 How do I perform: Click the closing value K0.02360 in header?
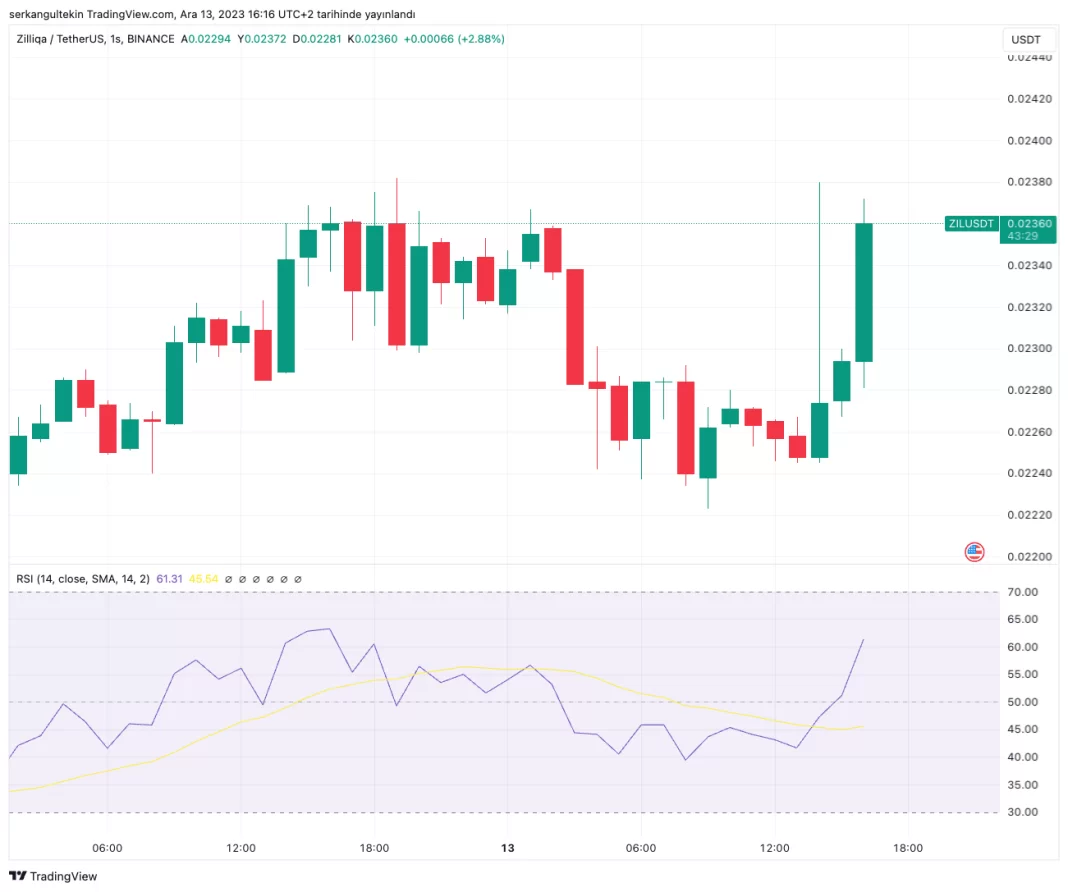[x=373, y=39]
